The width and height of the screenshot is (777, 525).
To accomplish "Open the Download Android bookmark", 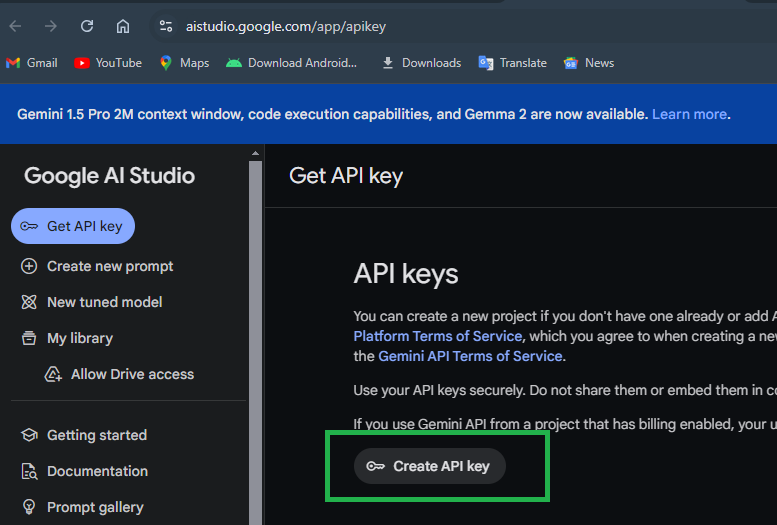I will click(x=291, y=63).
